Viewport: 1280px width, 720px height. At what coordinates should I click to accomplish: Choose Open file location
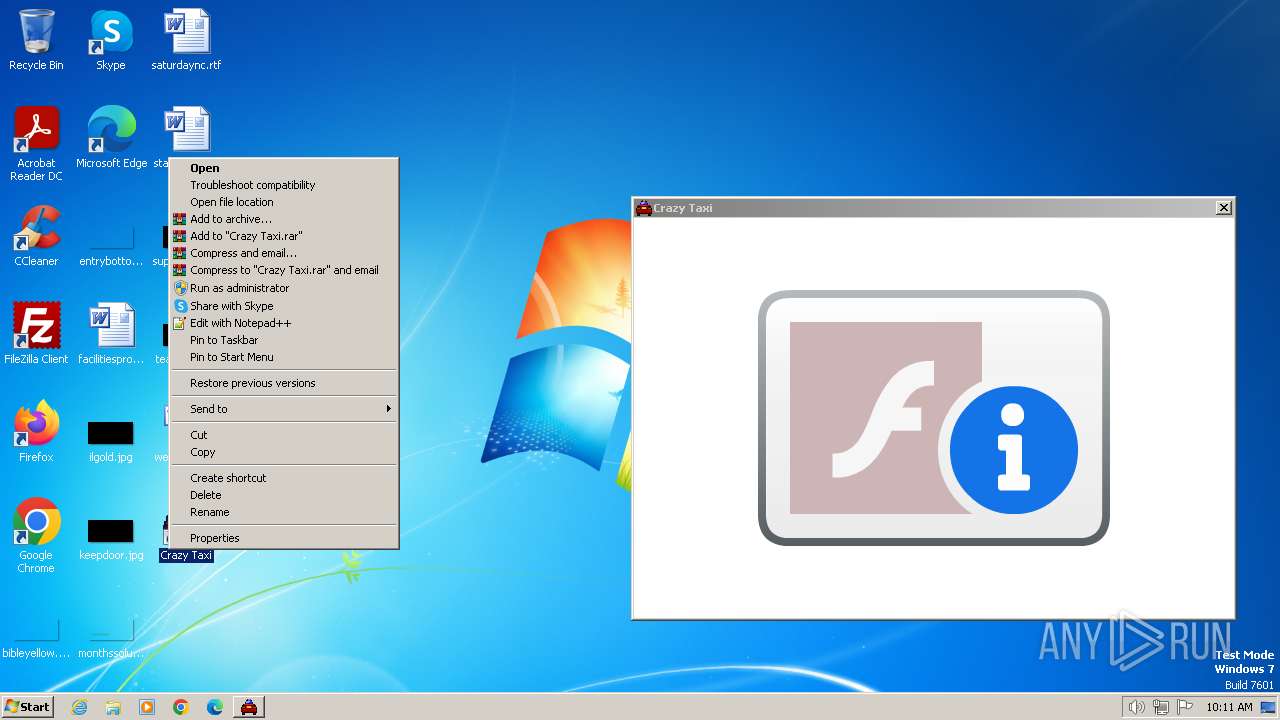pos(284,202)
